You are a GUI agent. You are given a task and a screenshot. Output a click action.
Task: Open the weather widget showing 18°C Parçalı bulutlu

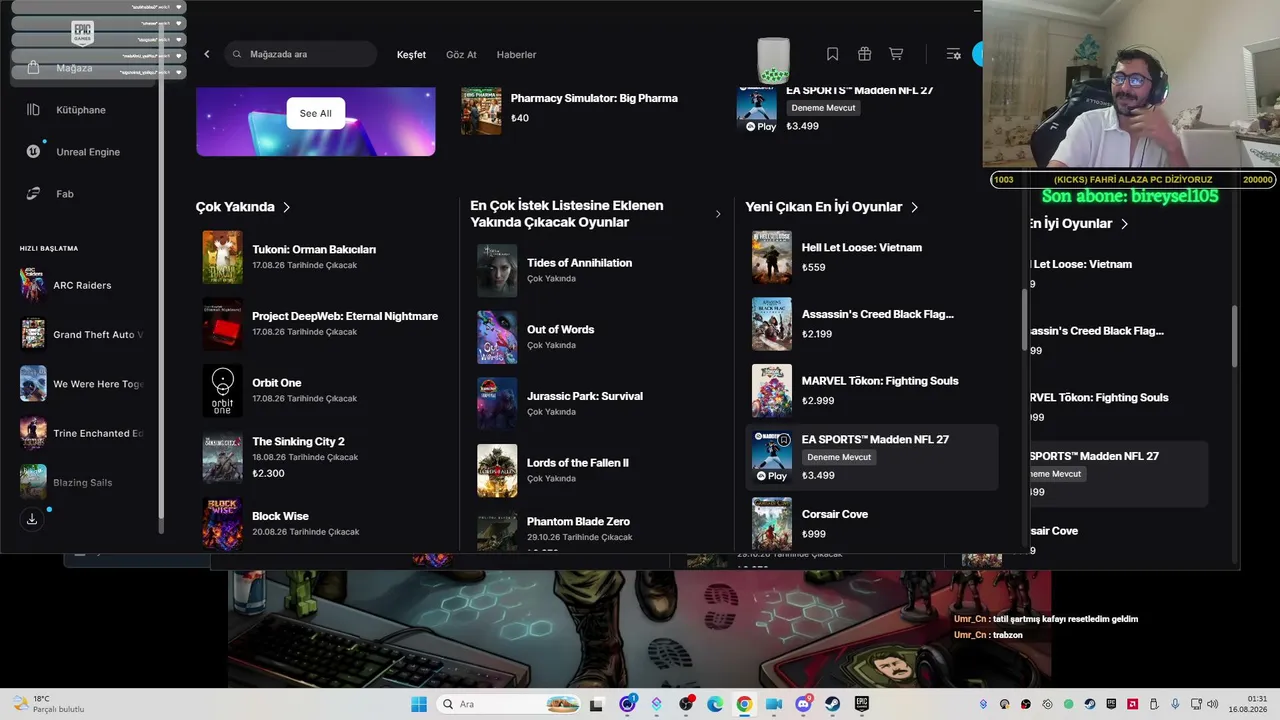click(50, 704)
